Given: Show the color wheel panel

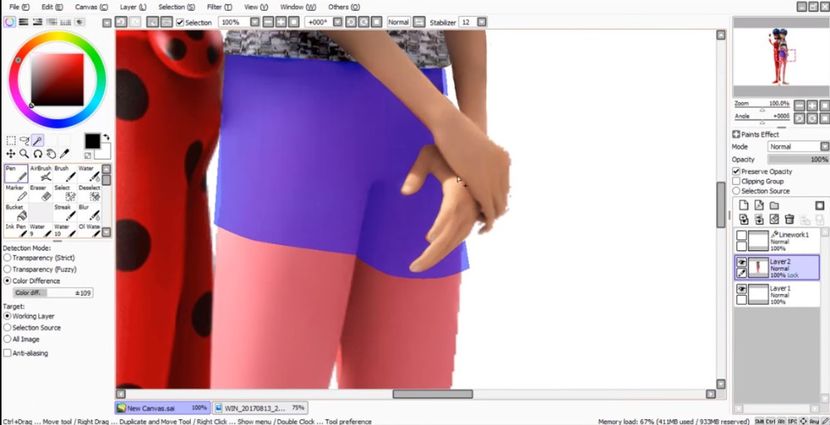Looking at the screenshot, I should point(10,22).
